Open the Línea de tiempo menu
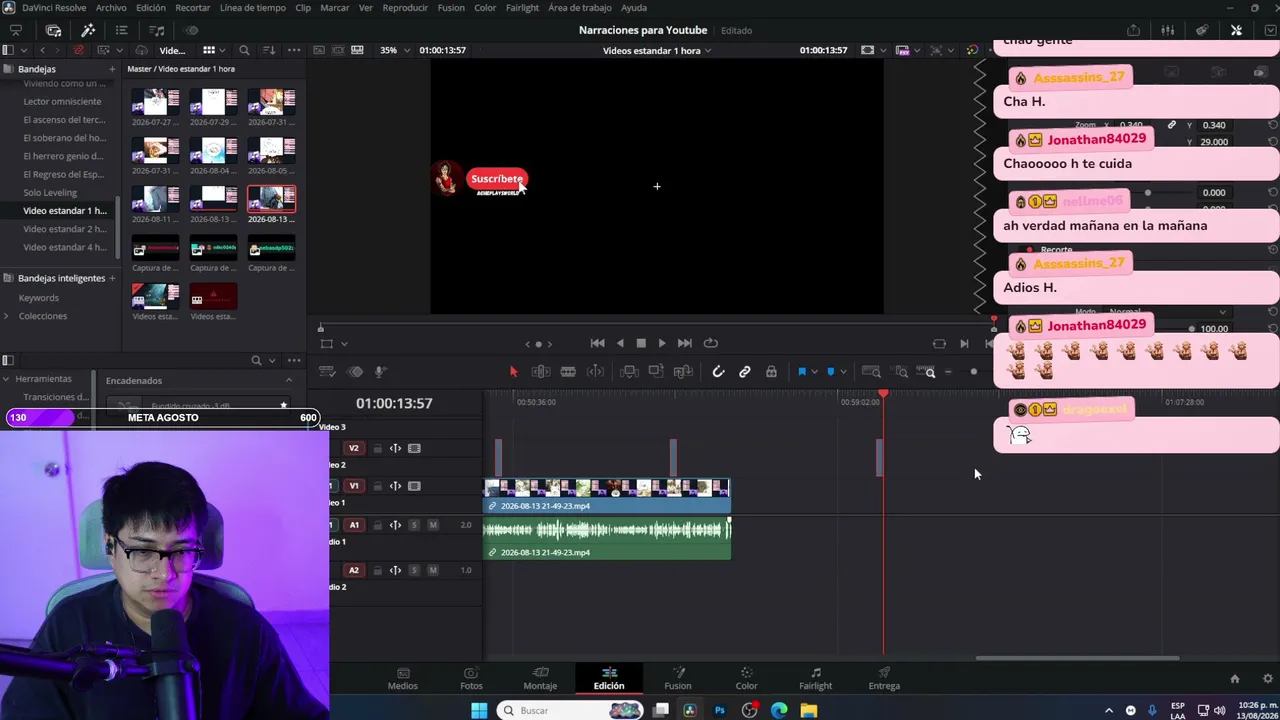This screenshot has height=720, width=1280. pyautogui.click(x=252, y=8)
